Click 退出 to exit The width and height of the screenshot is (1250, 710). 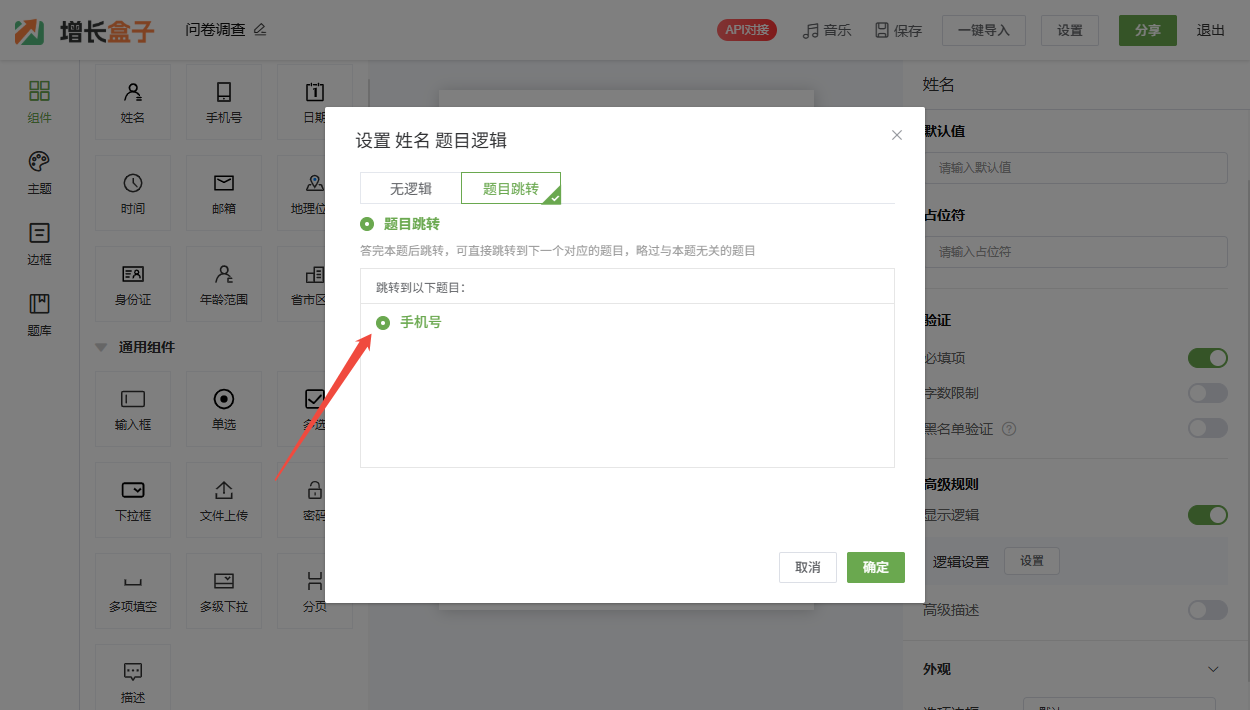[x=1211, y=30]
